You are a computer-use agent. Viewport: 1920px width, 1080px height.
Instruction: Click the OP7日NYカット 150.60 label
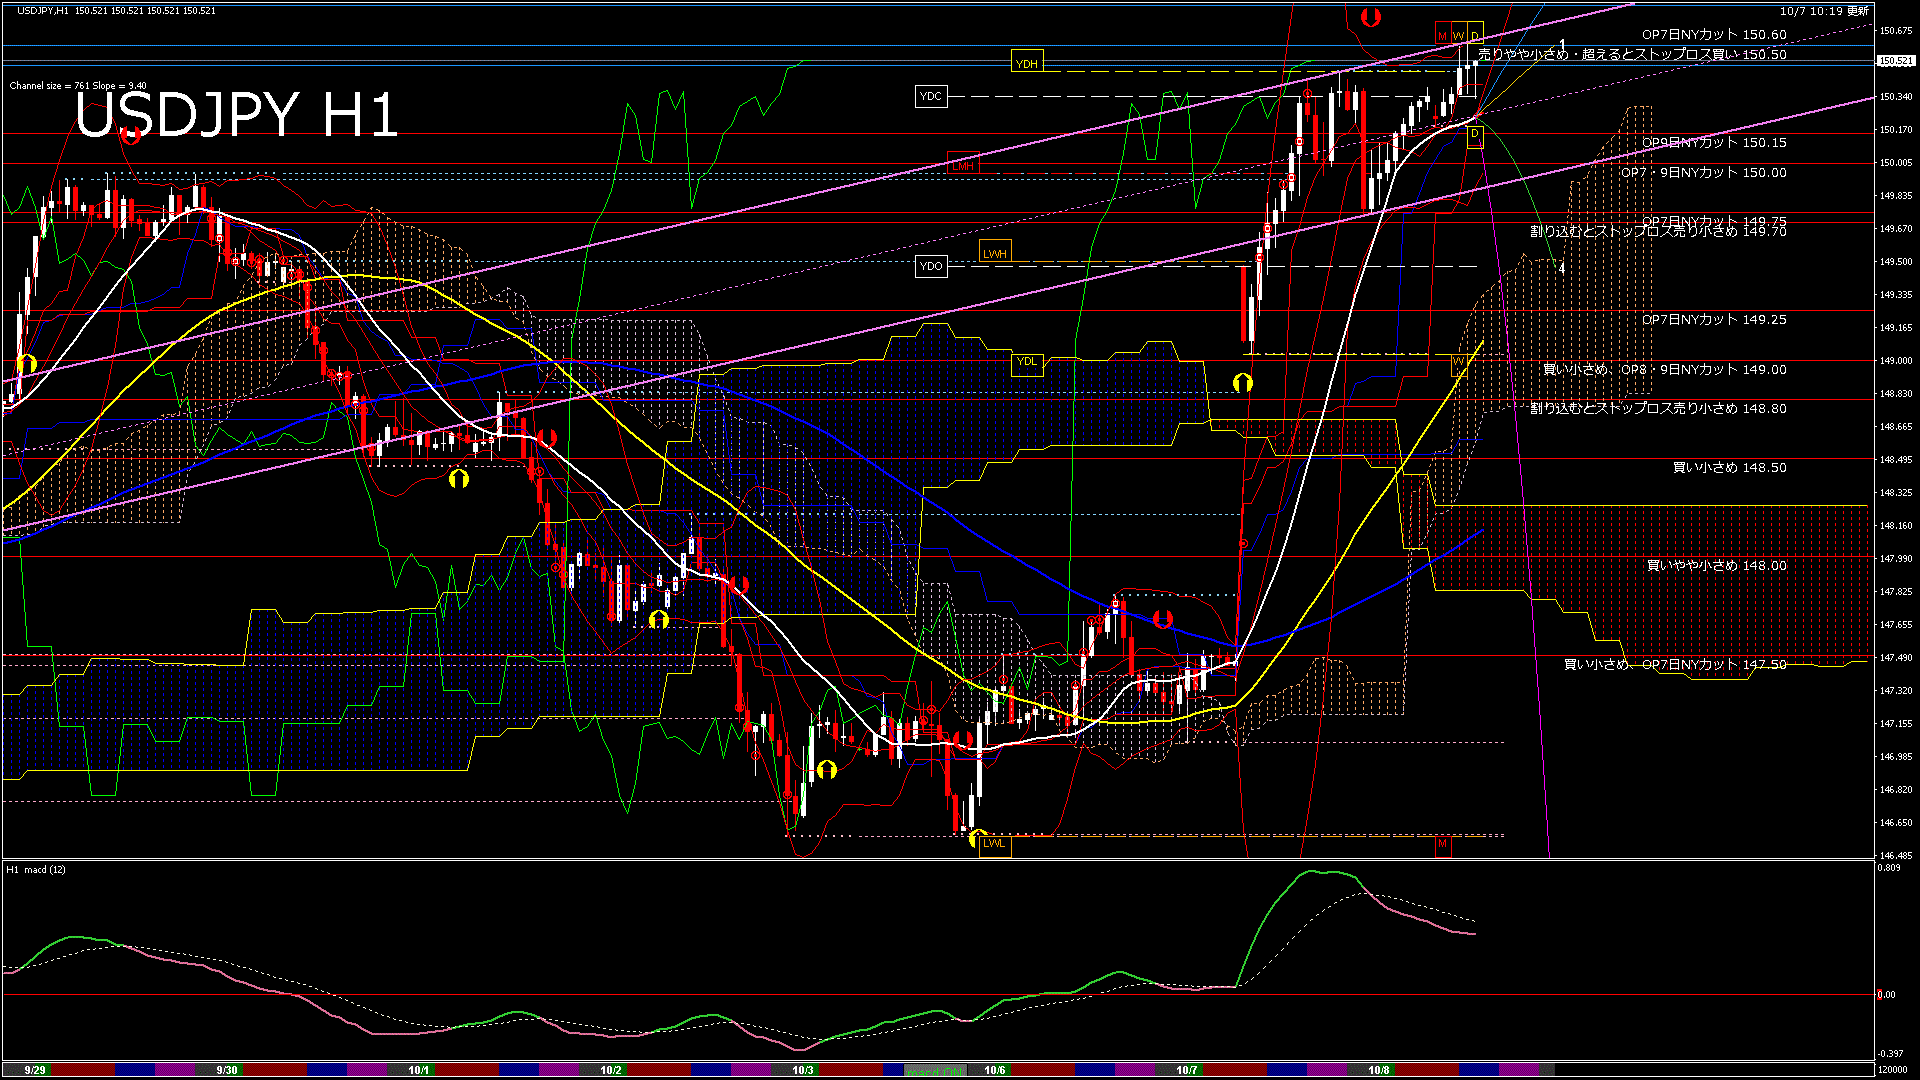pyautogui.click(x=1713, y=34)
